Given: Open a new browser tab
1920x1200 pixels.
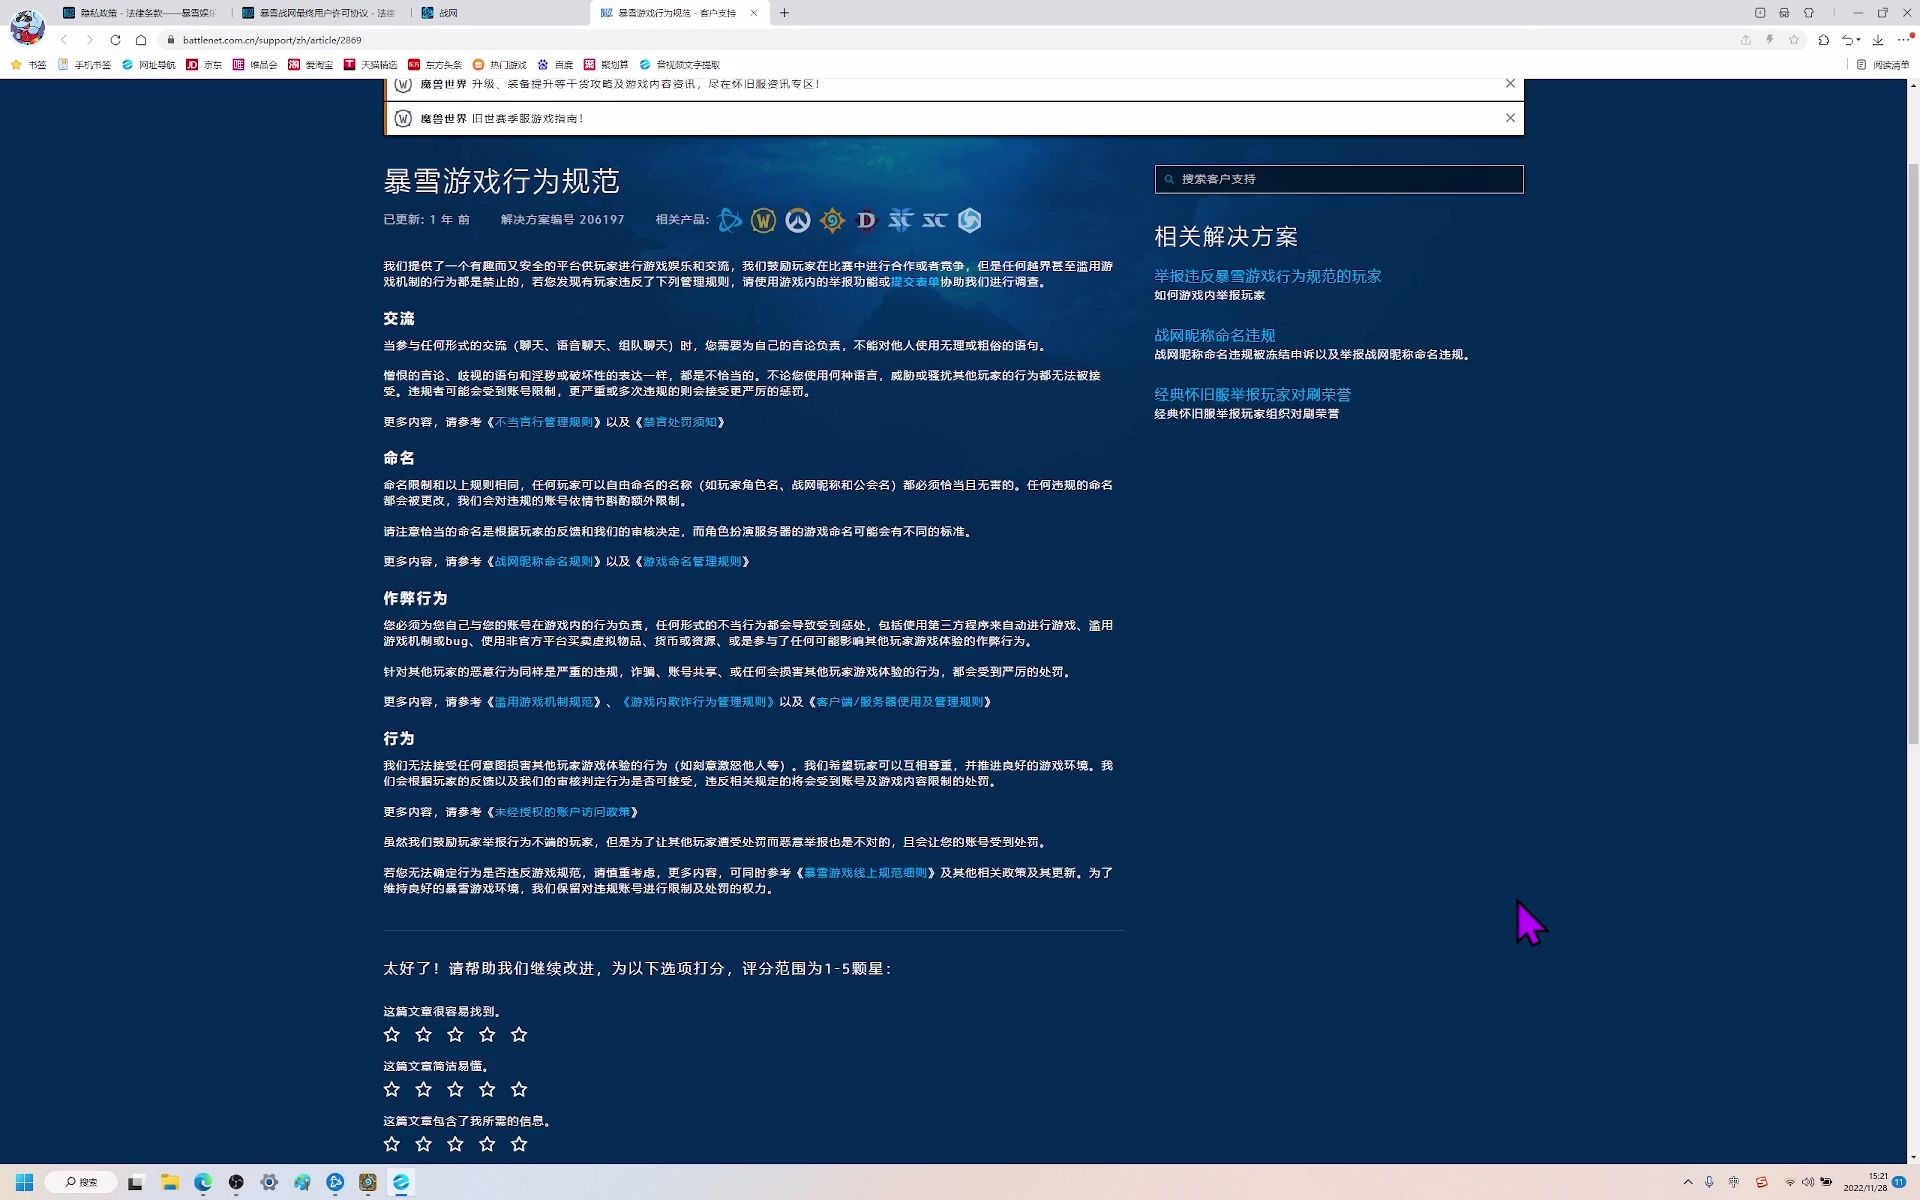Looking at the screenshot, I should click(x=784, y=13).
